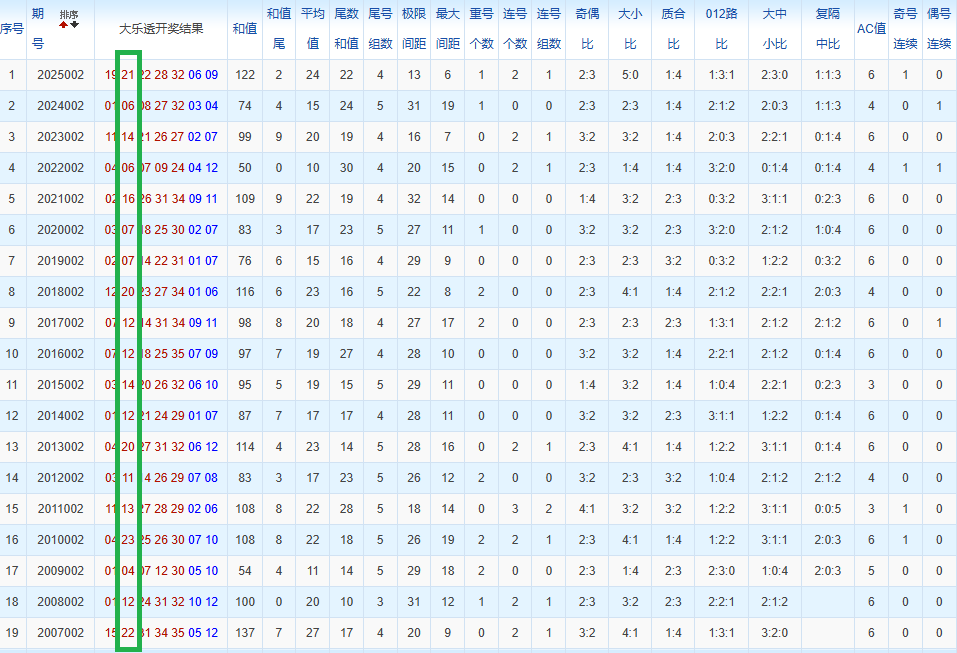Select issue number 2024002
This screenshot has width=957, height=653.
point(60,106)
